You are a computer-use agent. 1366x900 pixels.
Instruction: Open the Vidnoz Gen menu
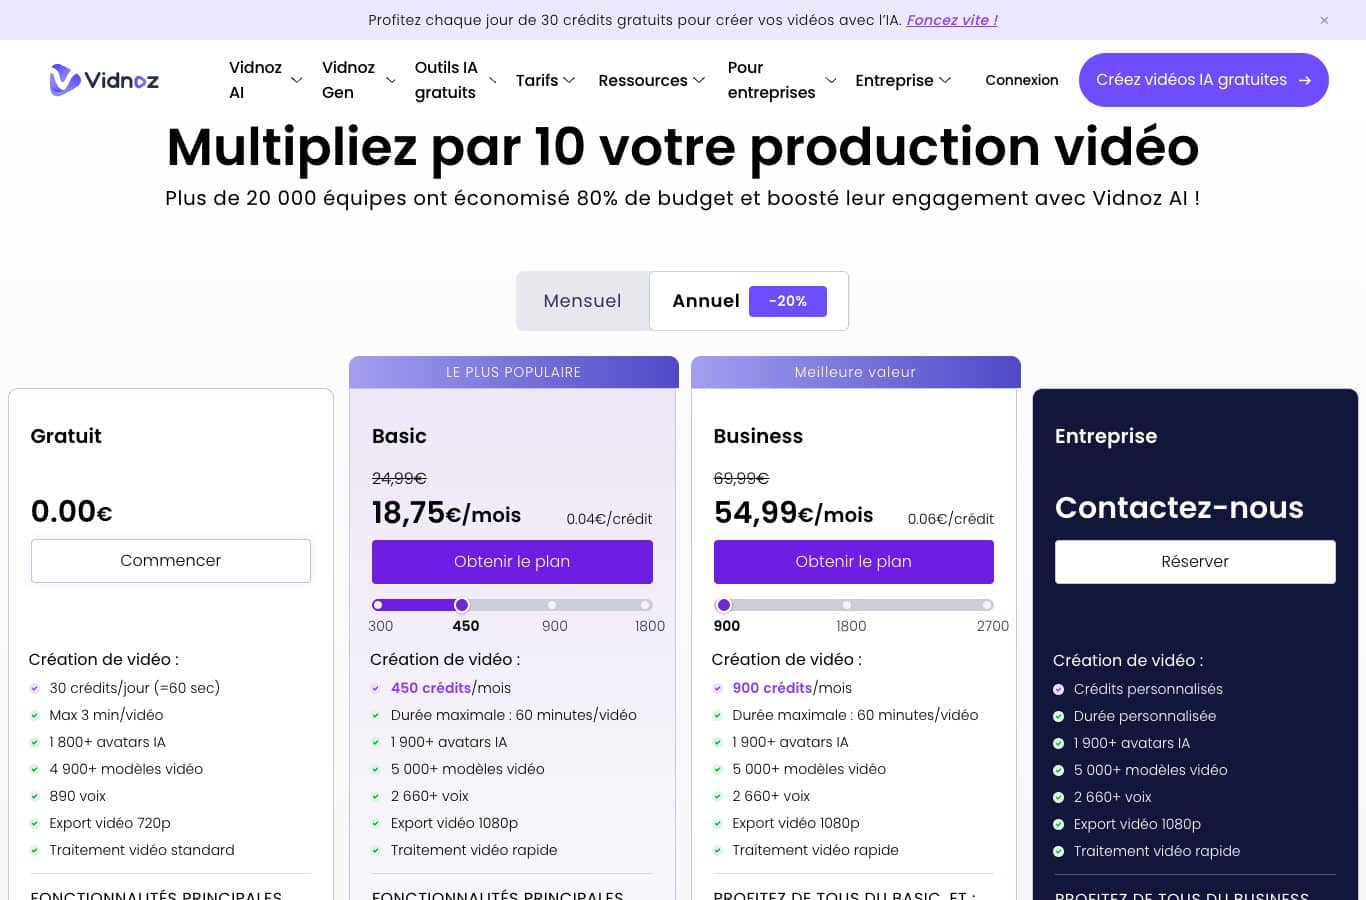tap(348, 80)
